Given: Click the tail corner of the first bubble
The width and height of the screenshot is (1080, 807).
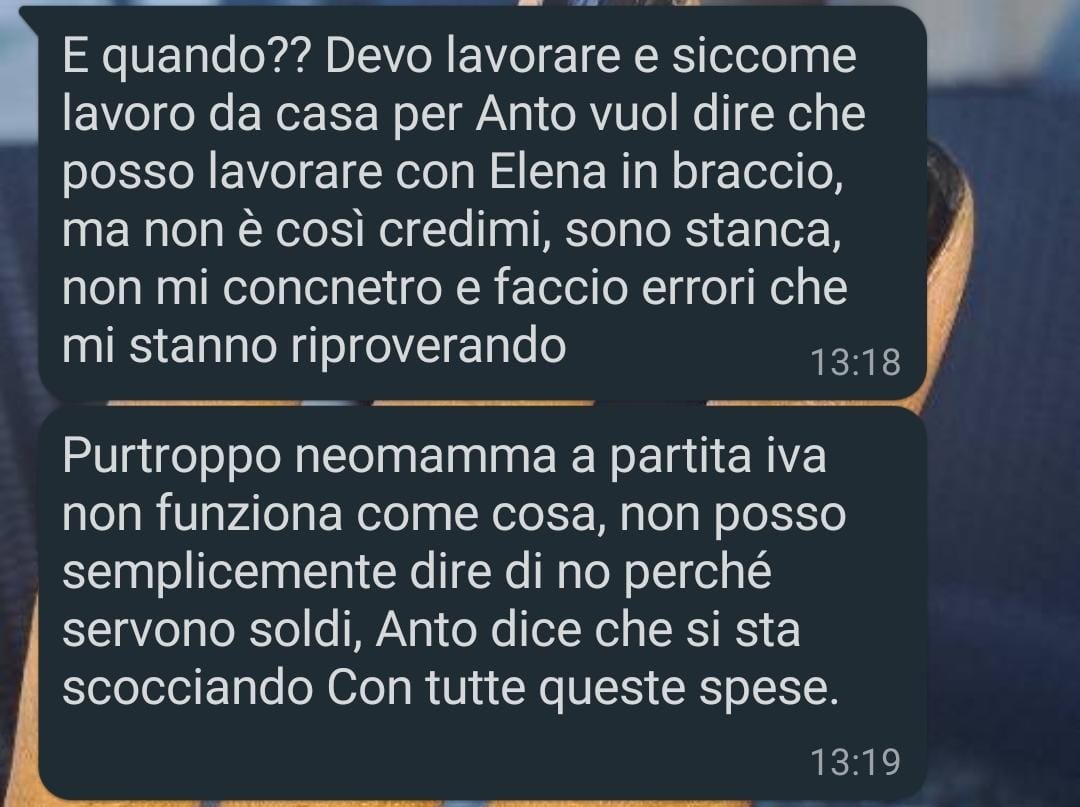Looking at the screenshot, I should pos(31,17).
